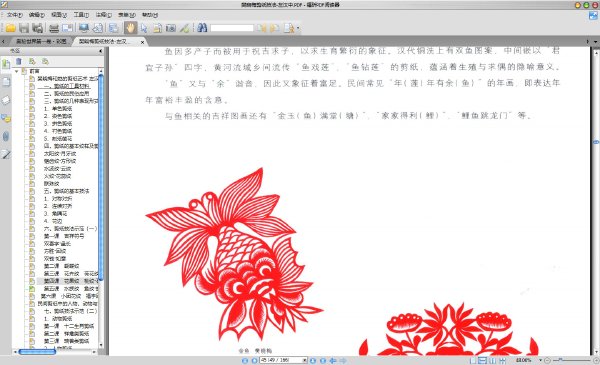
Task: Click the binoculars Search icon
Action: pyautogui.click(x=202, y=28)
